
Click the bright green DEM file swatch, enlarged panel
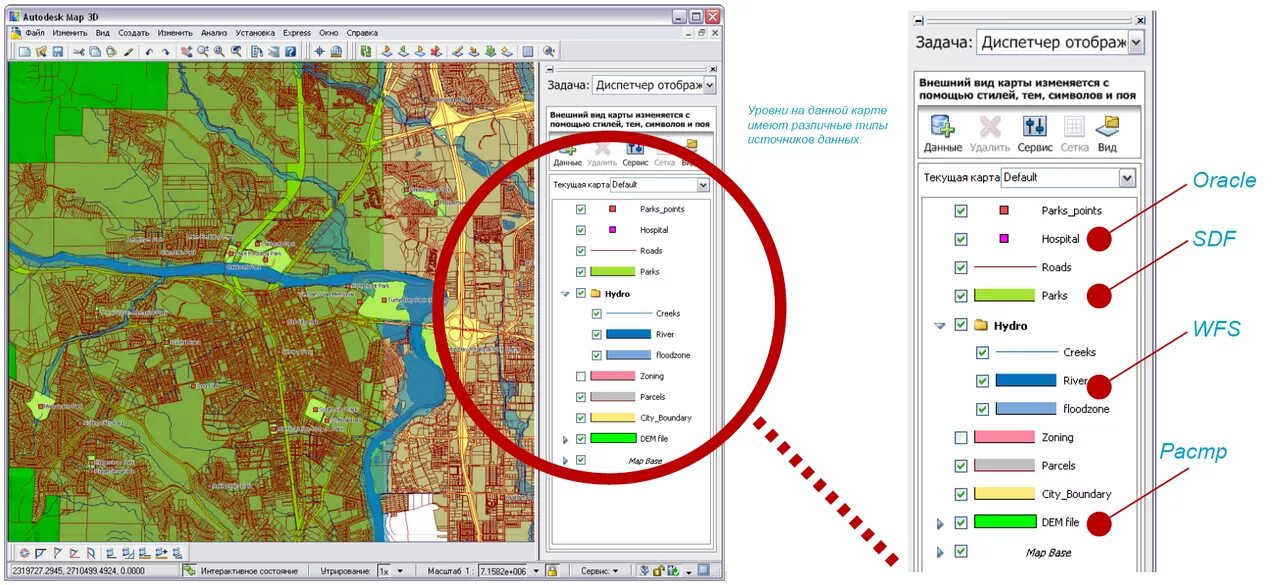(x=1004, y=522)
